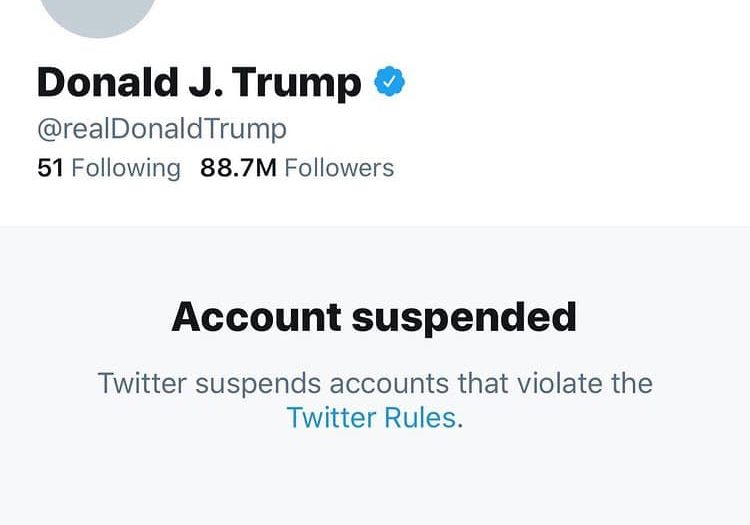The height and width of the screenshot is (525, 750).
Task: Click the 88.7M follower count number
Action: pyautogui.click(x=238, y=167)
